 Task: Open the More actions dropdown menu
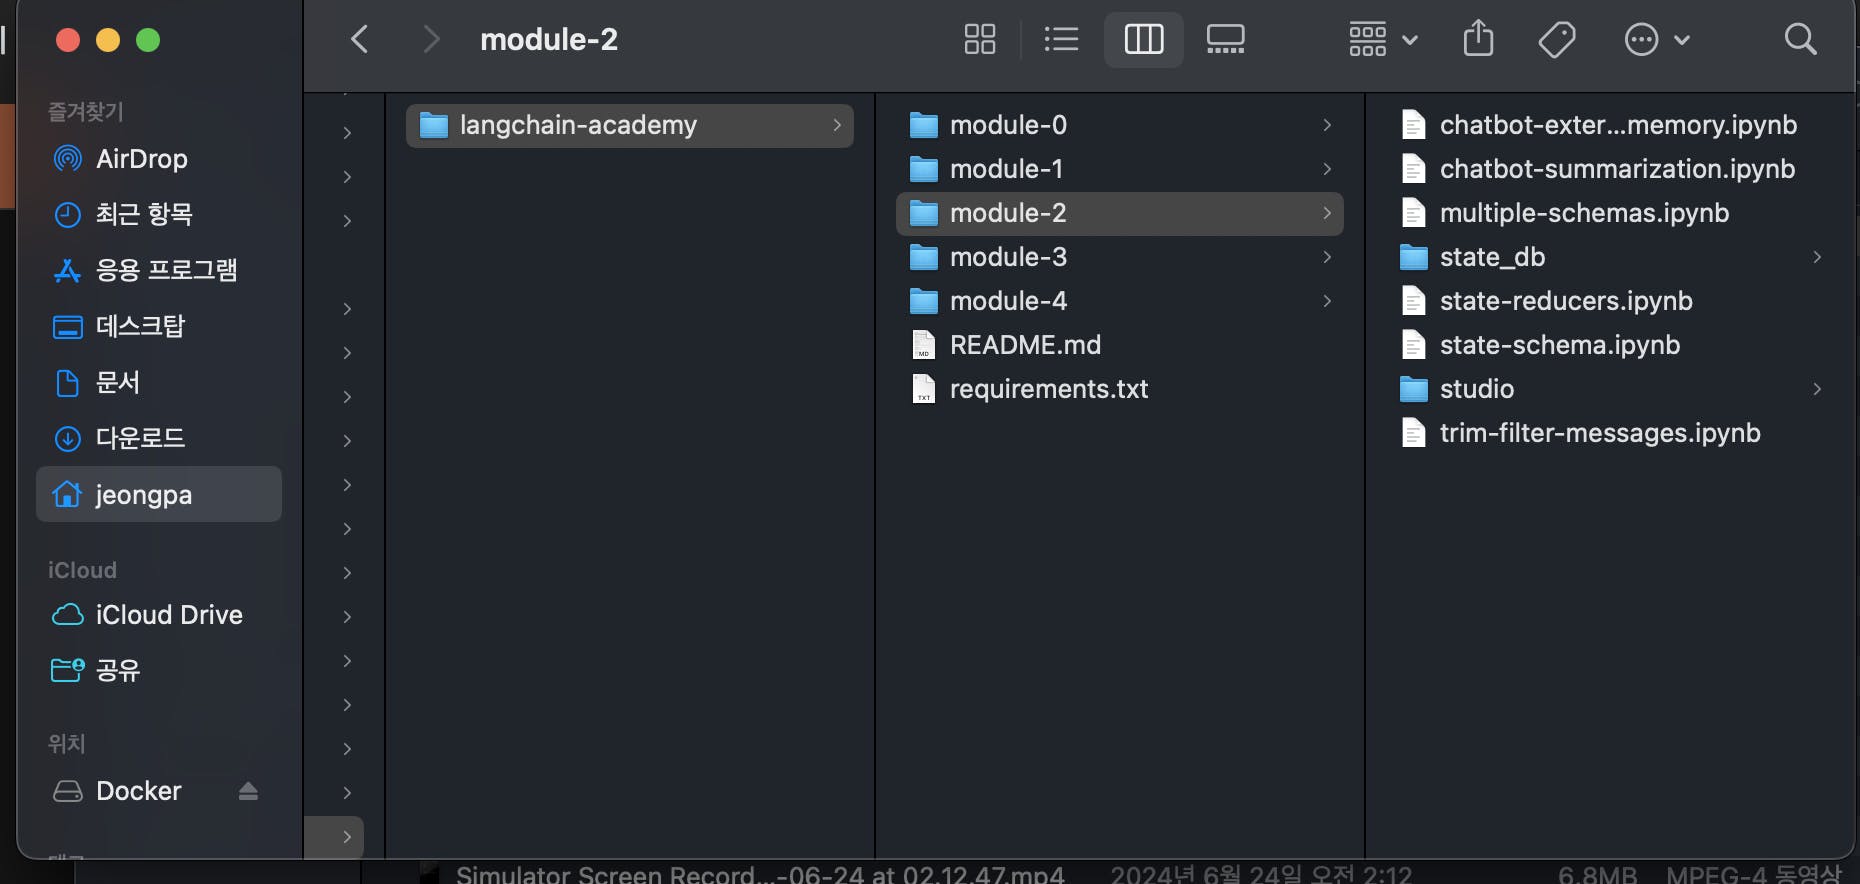click(1656, 40)
